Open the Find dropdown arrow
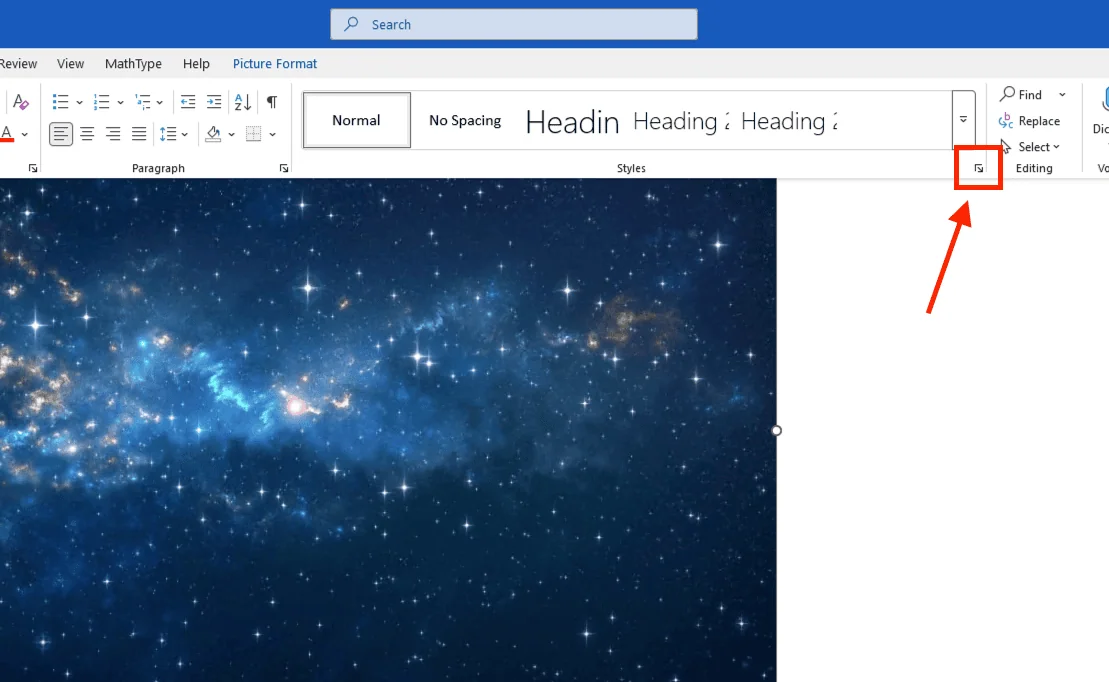 [1062, 95]
